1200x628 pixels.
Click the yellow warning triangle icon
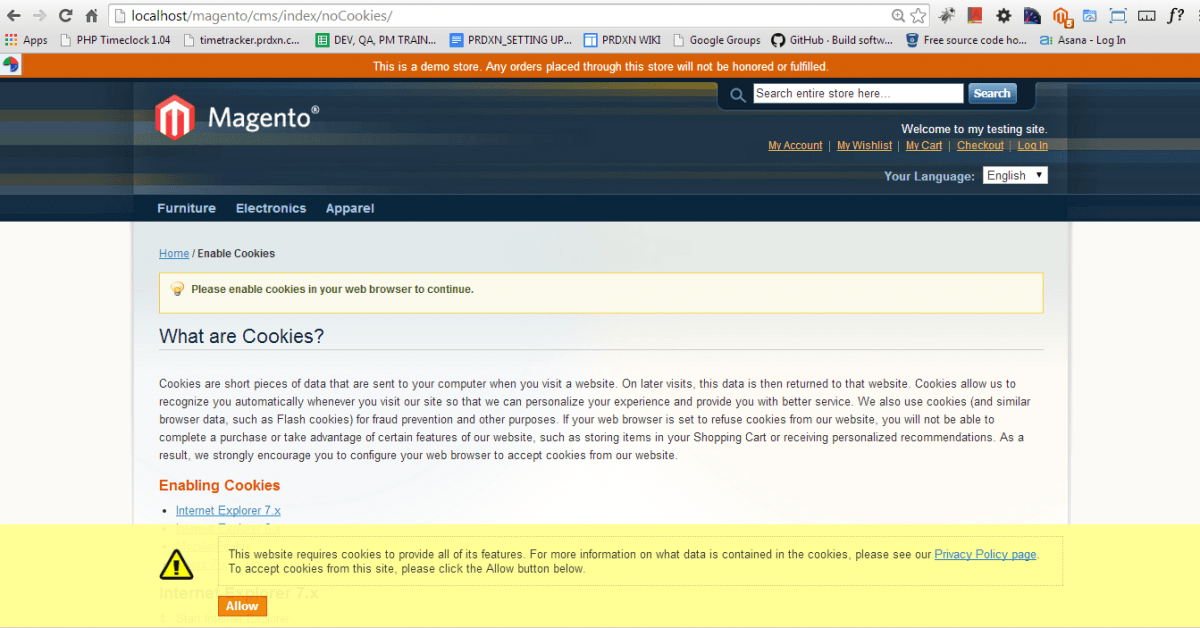point(176,563)
